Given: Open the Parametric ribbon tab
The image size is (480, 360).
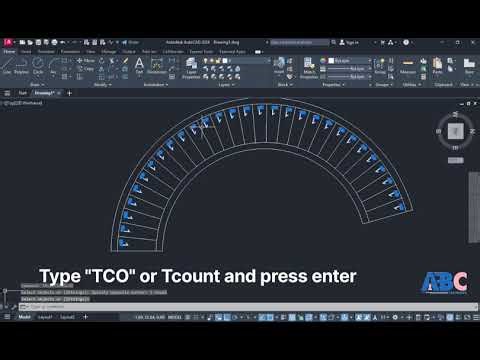Looking at the screenshot, I should (70, 52).
